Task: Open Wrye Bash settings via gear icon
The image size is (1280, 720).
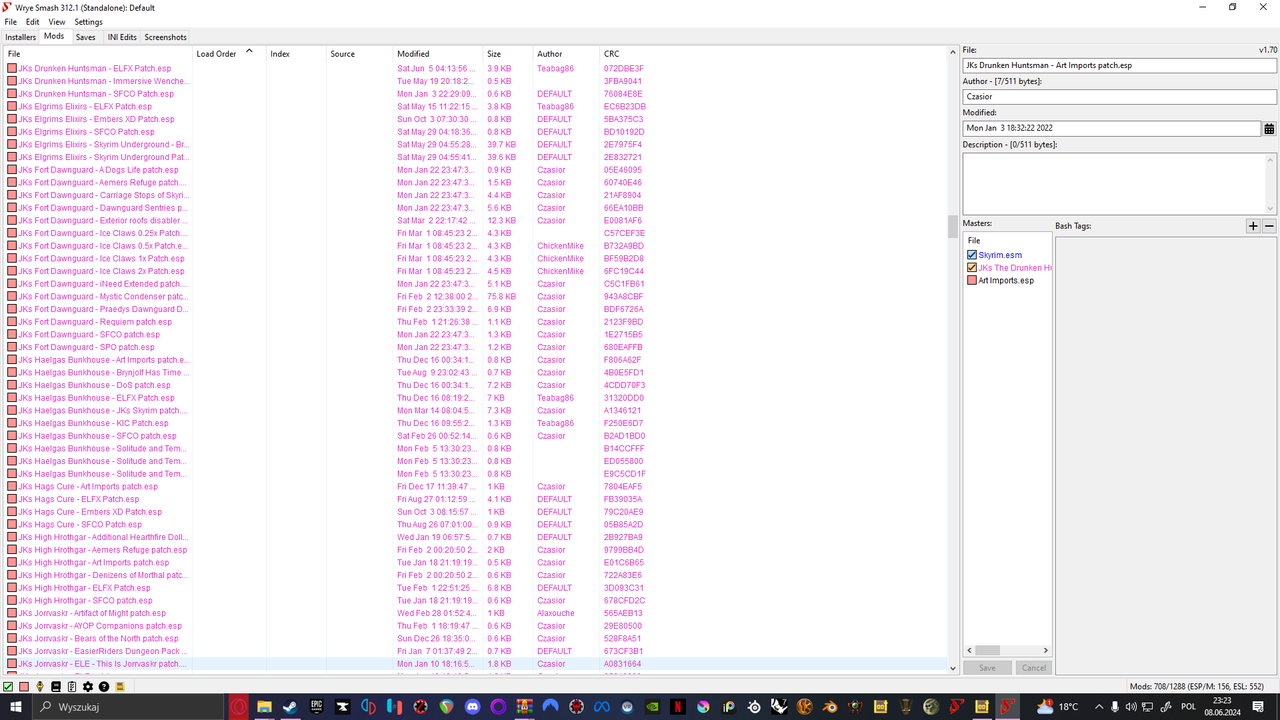Action: click(88, 686)
